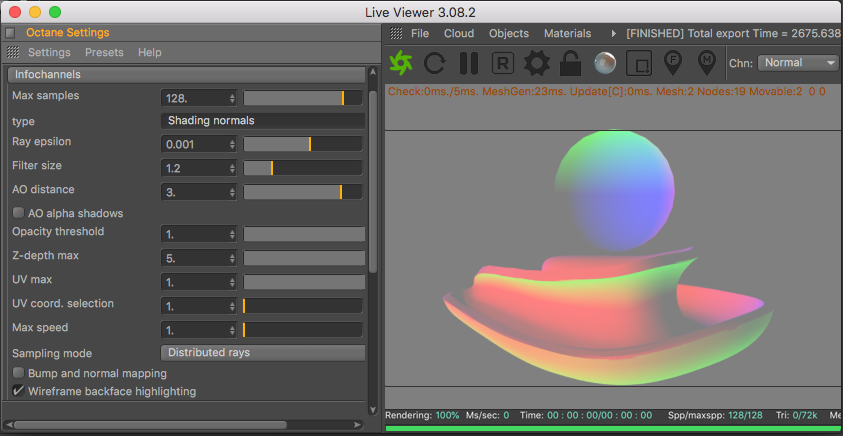Open the Materials menu
The image size is (843, 436).
click(x=568, y=33)
